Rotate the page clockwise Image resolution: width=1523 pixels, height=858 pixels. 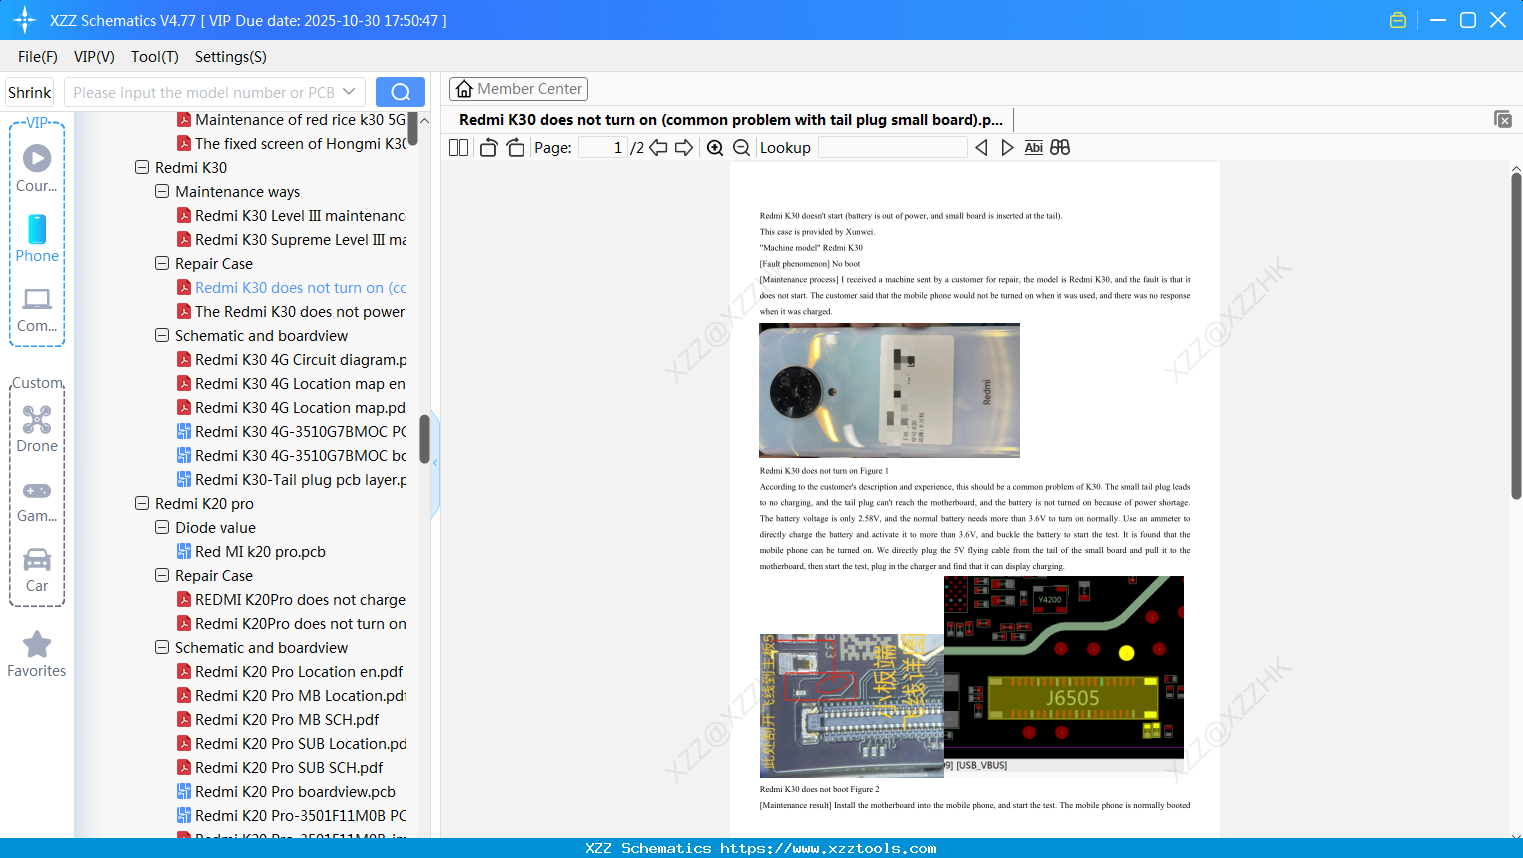coord(515,148)
